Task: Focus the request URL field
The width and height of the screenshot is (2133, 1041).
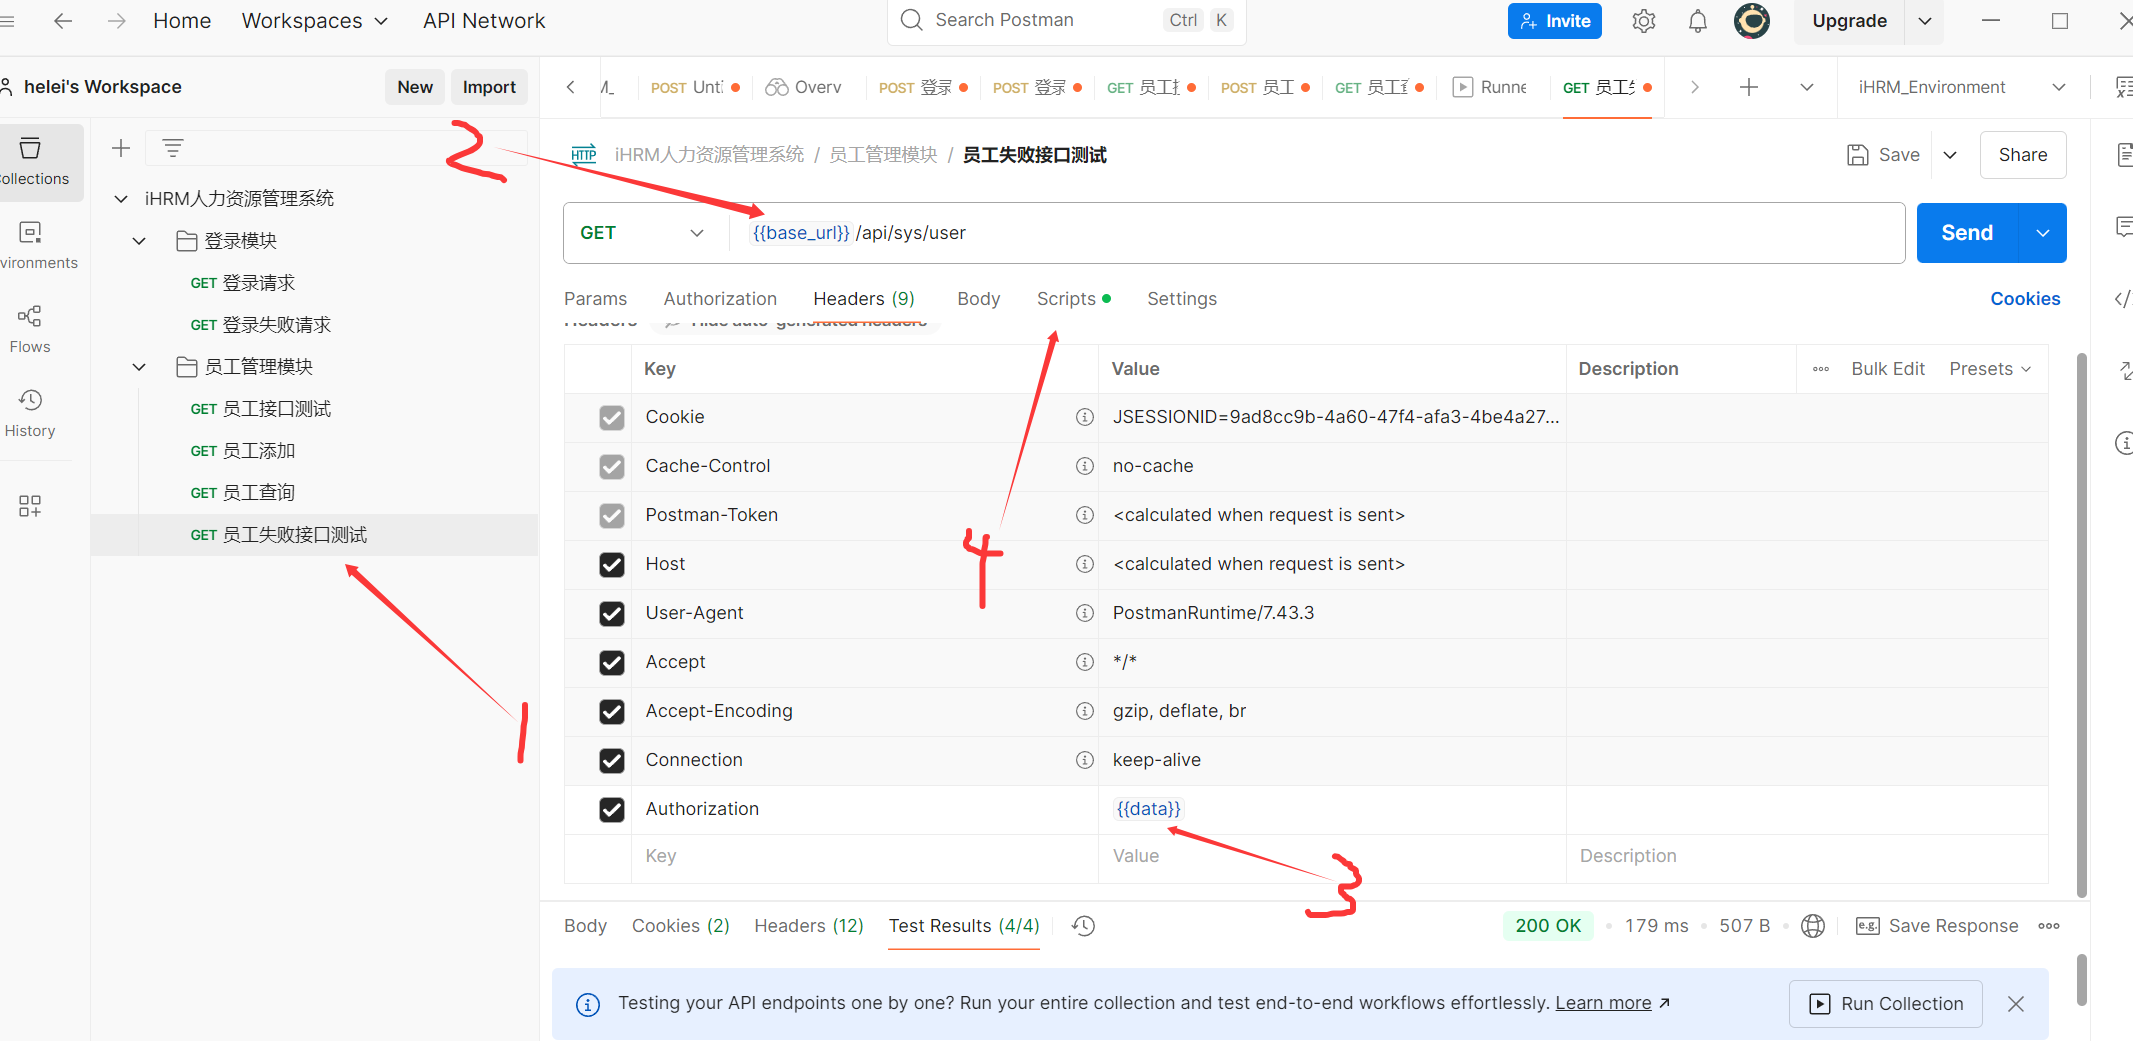Action: tap(1317, 233)
